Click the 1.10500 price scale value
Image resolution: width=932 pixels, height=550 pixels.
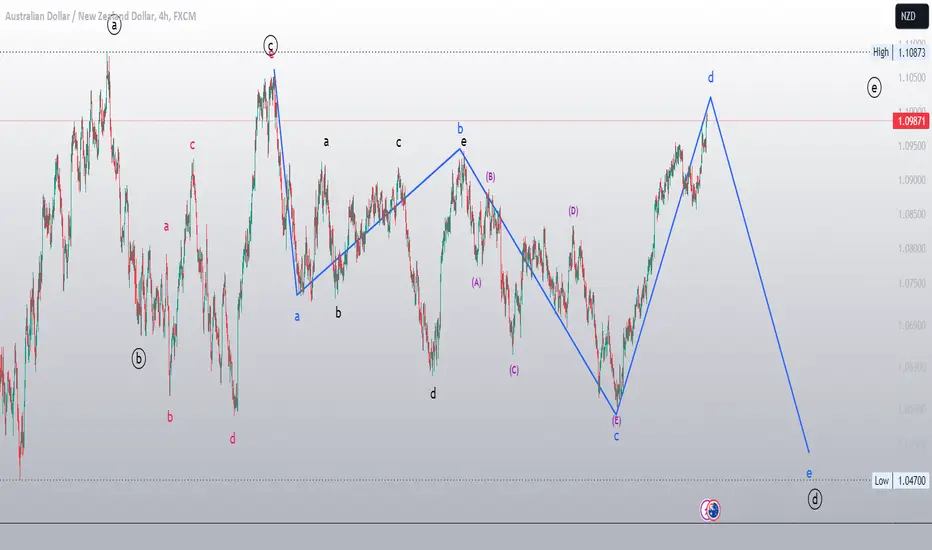(912, 77)
